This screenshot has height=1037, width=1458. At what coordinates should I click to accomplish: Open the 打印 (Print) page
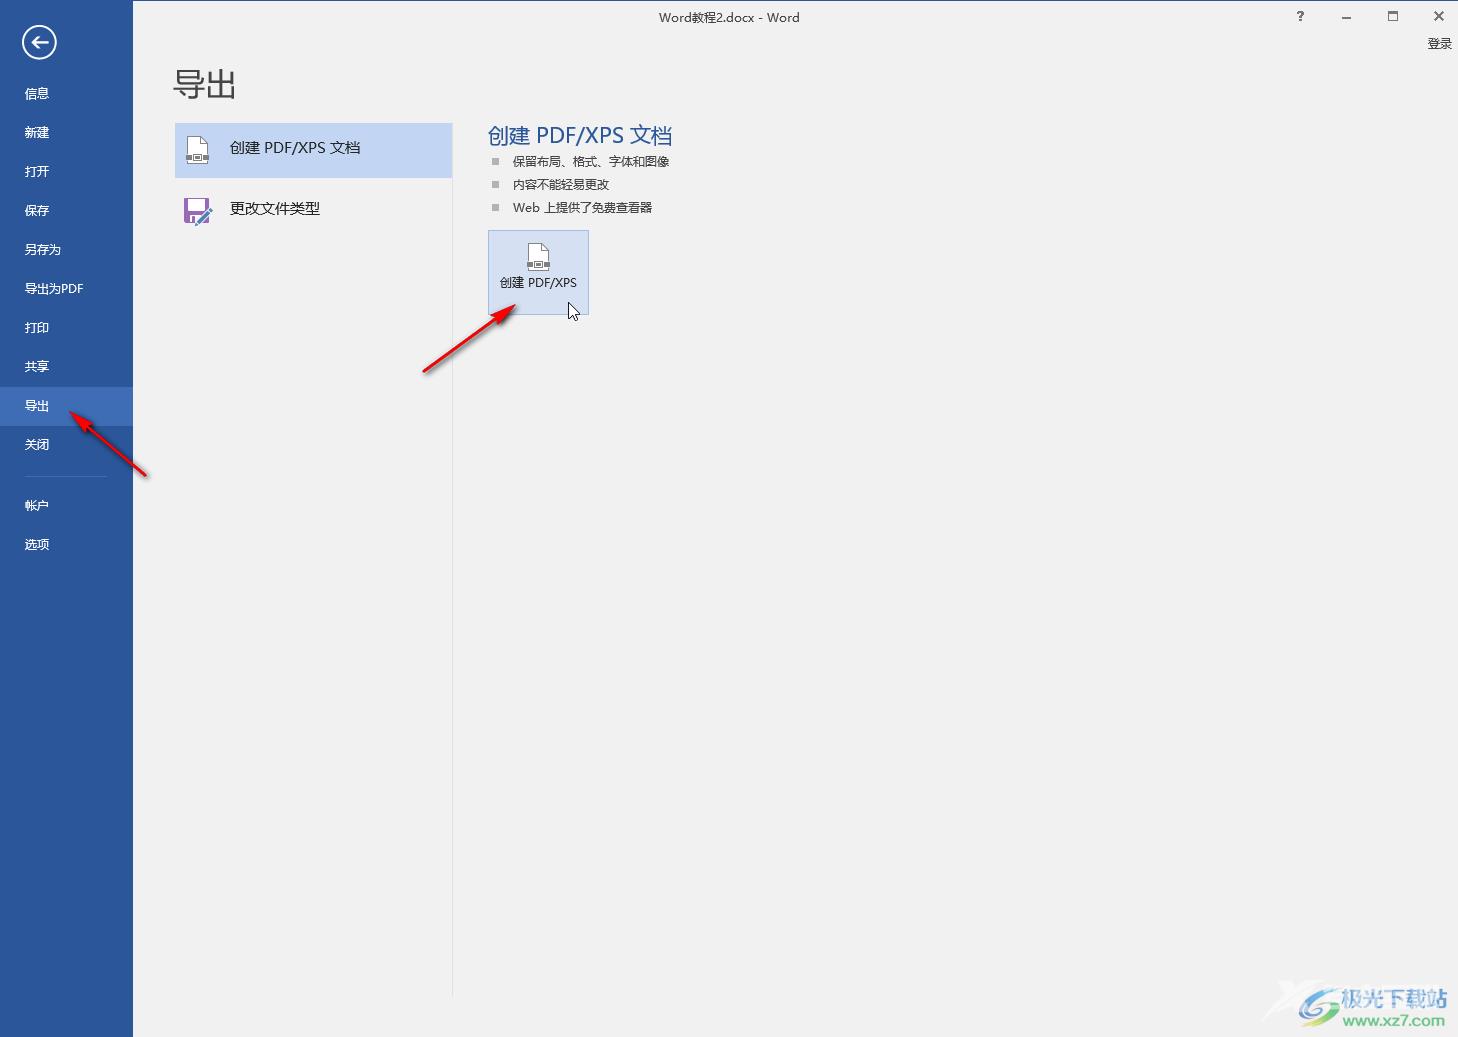66,327
